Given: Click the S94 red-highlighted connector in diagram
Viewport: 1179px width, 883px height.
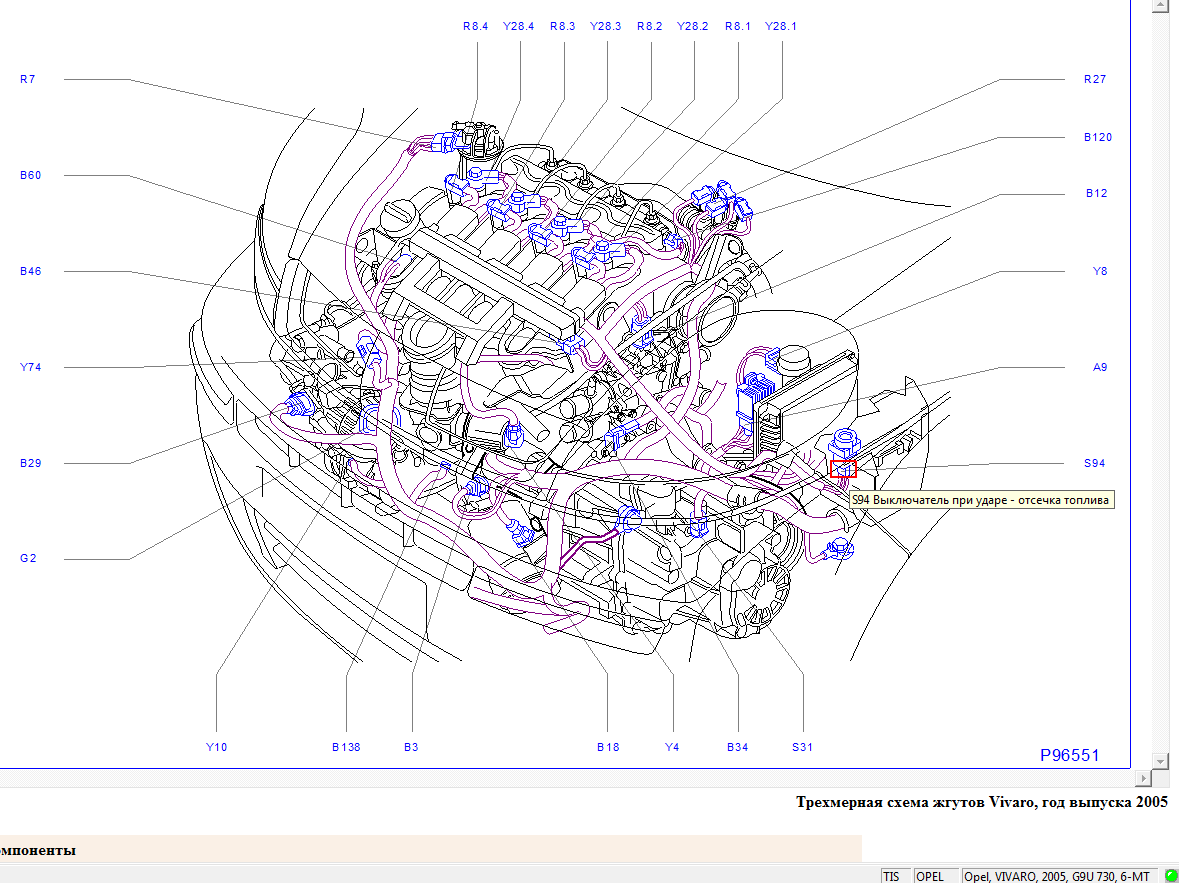Looking at the screenshot, I should (843, 469).
